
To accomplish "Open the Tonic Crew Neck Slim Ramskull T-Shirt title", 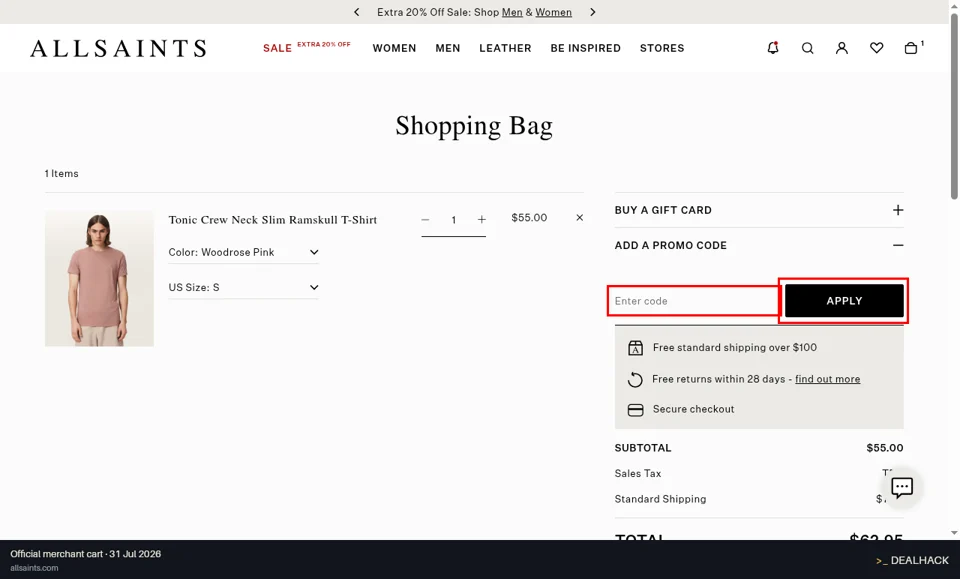I will (x=272, y=220).
